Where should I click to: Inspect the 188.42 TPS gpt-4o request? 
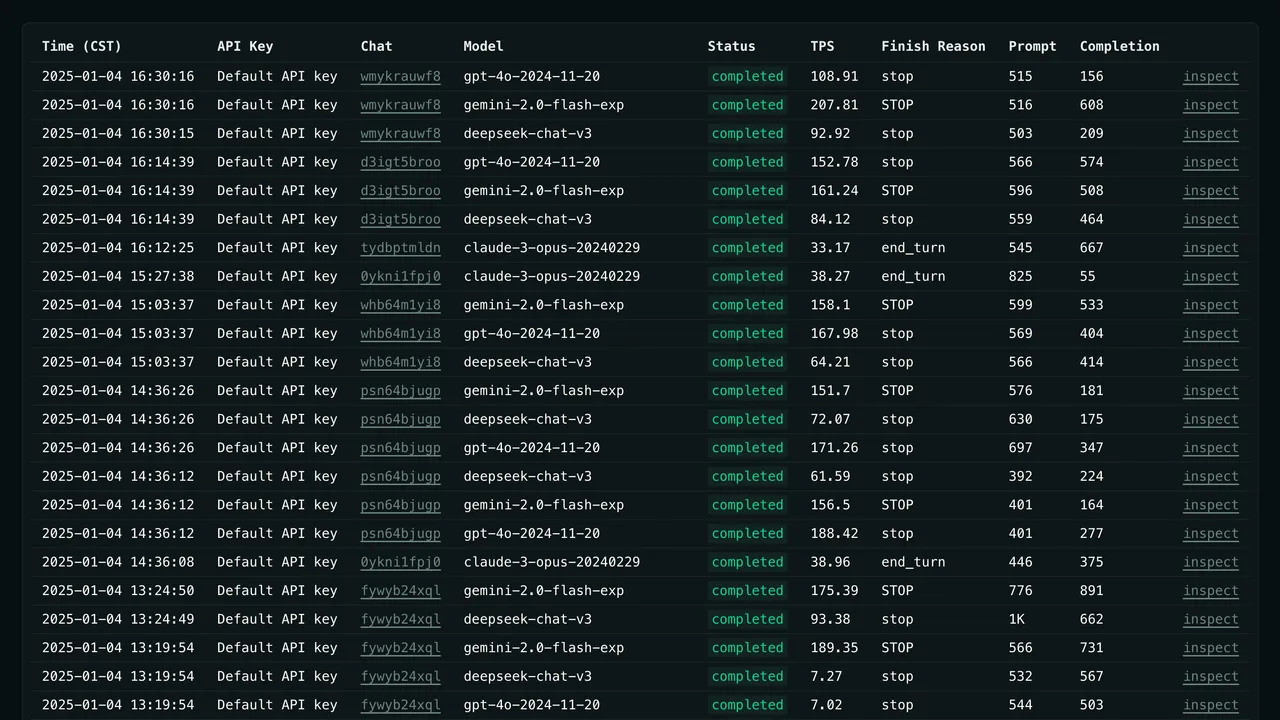click(x=1210, y=533)
